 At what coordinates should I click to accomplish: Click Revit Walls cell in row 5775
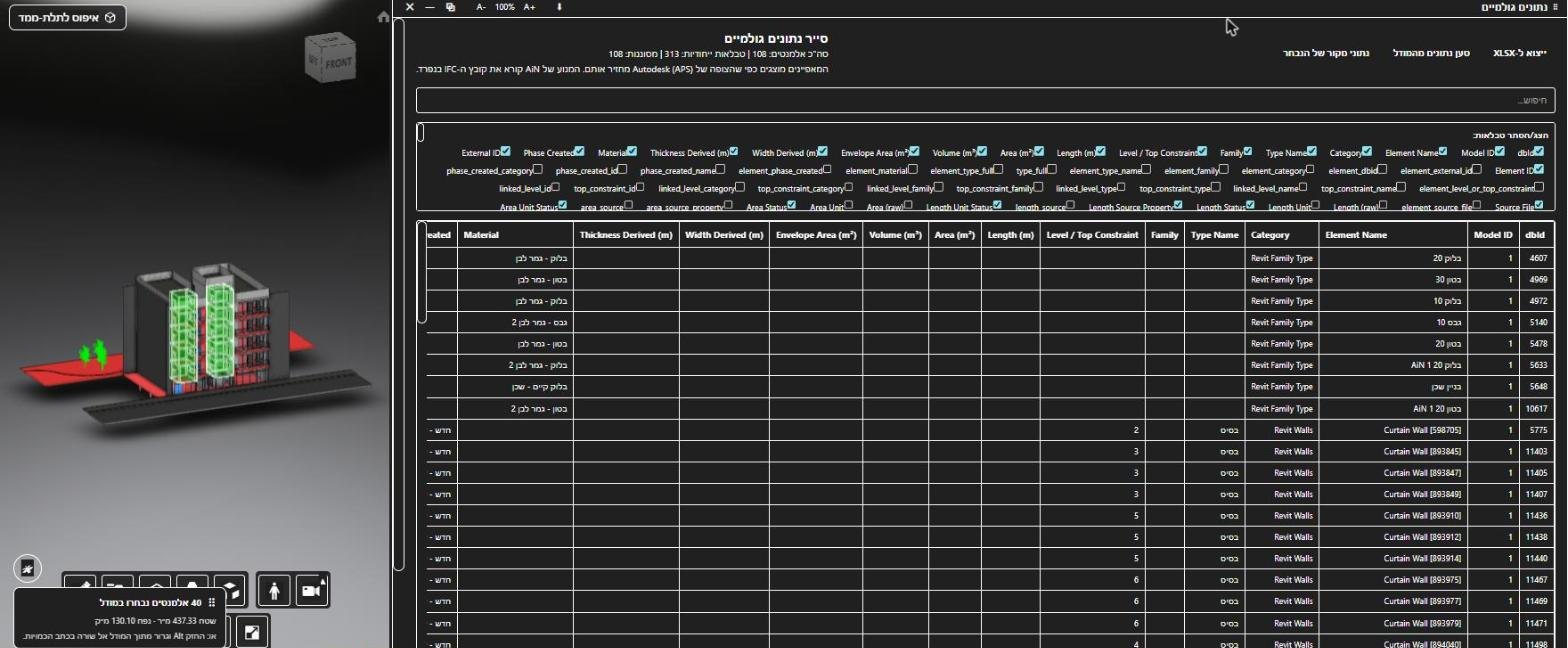coord(1282,430)
